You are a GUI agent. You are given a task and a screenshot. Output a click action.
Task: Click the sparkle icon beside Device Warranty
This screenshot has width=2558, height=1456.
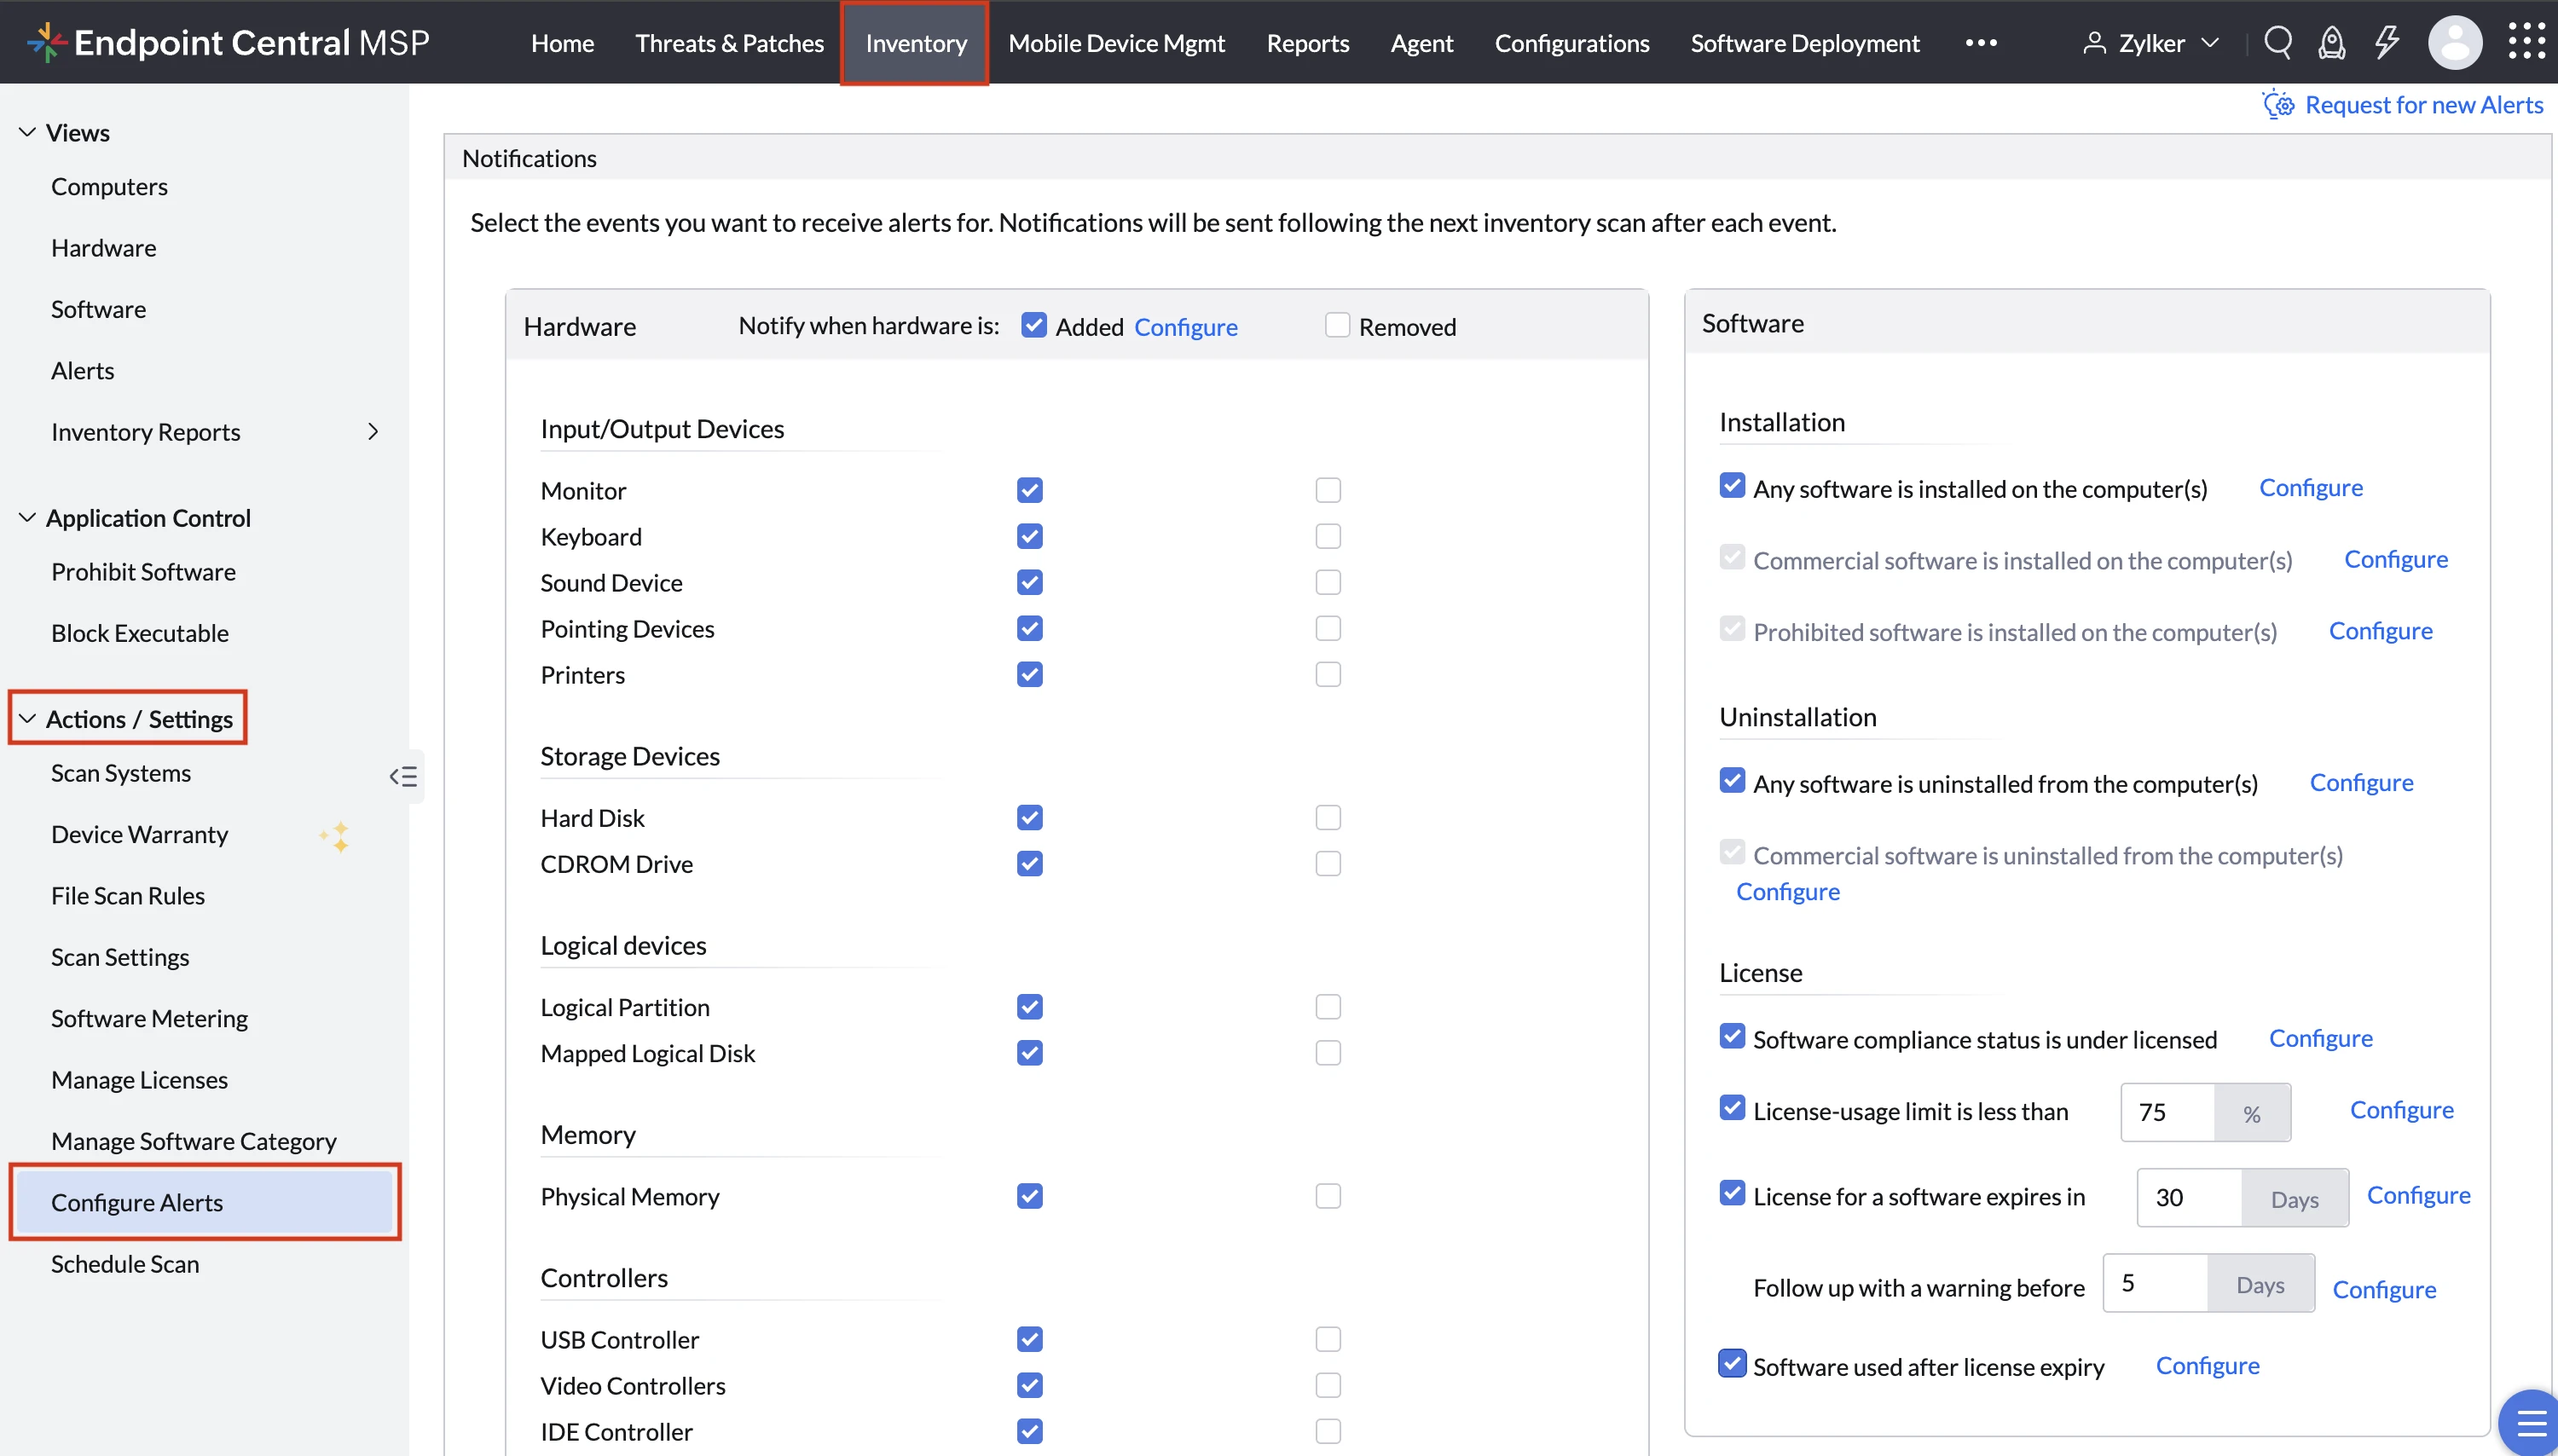(335, 836)
